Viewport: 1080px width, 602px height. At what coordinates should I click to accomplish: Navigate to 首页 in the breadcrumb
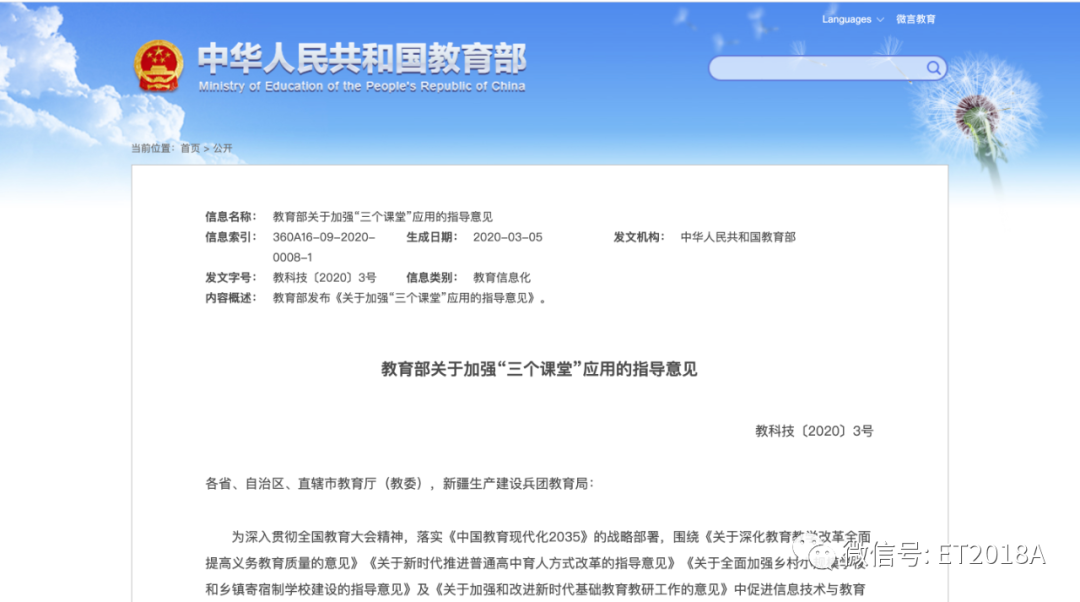tap(189, 147)
